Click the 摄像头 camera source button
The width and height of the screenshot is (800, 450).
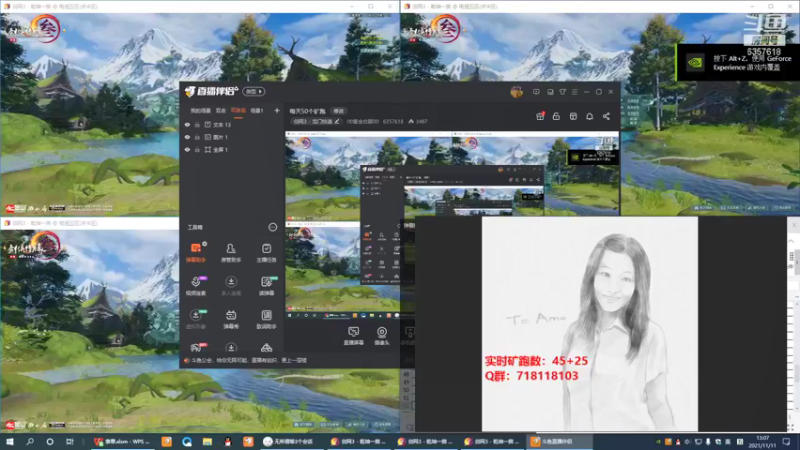coord(382,336)
